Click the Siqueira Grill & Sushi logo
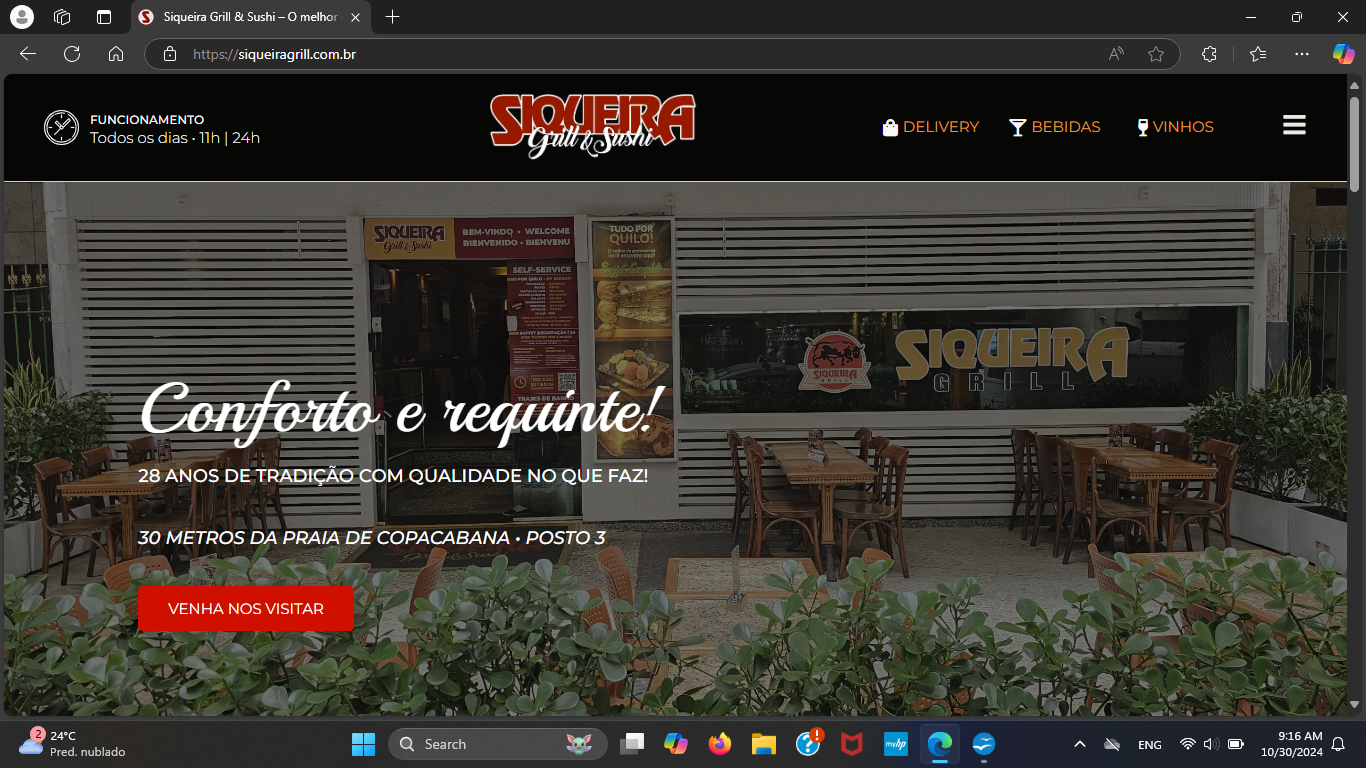 592,126
